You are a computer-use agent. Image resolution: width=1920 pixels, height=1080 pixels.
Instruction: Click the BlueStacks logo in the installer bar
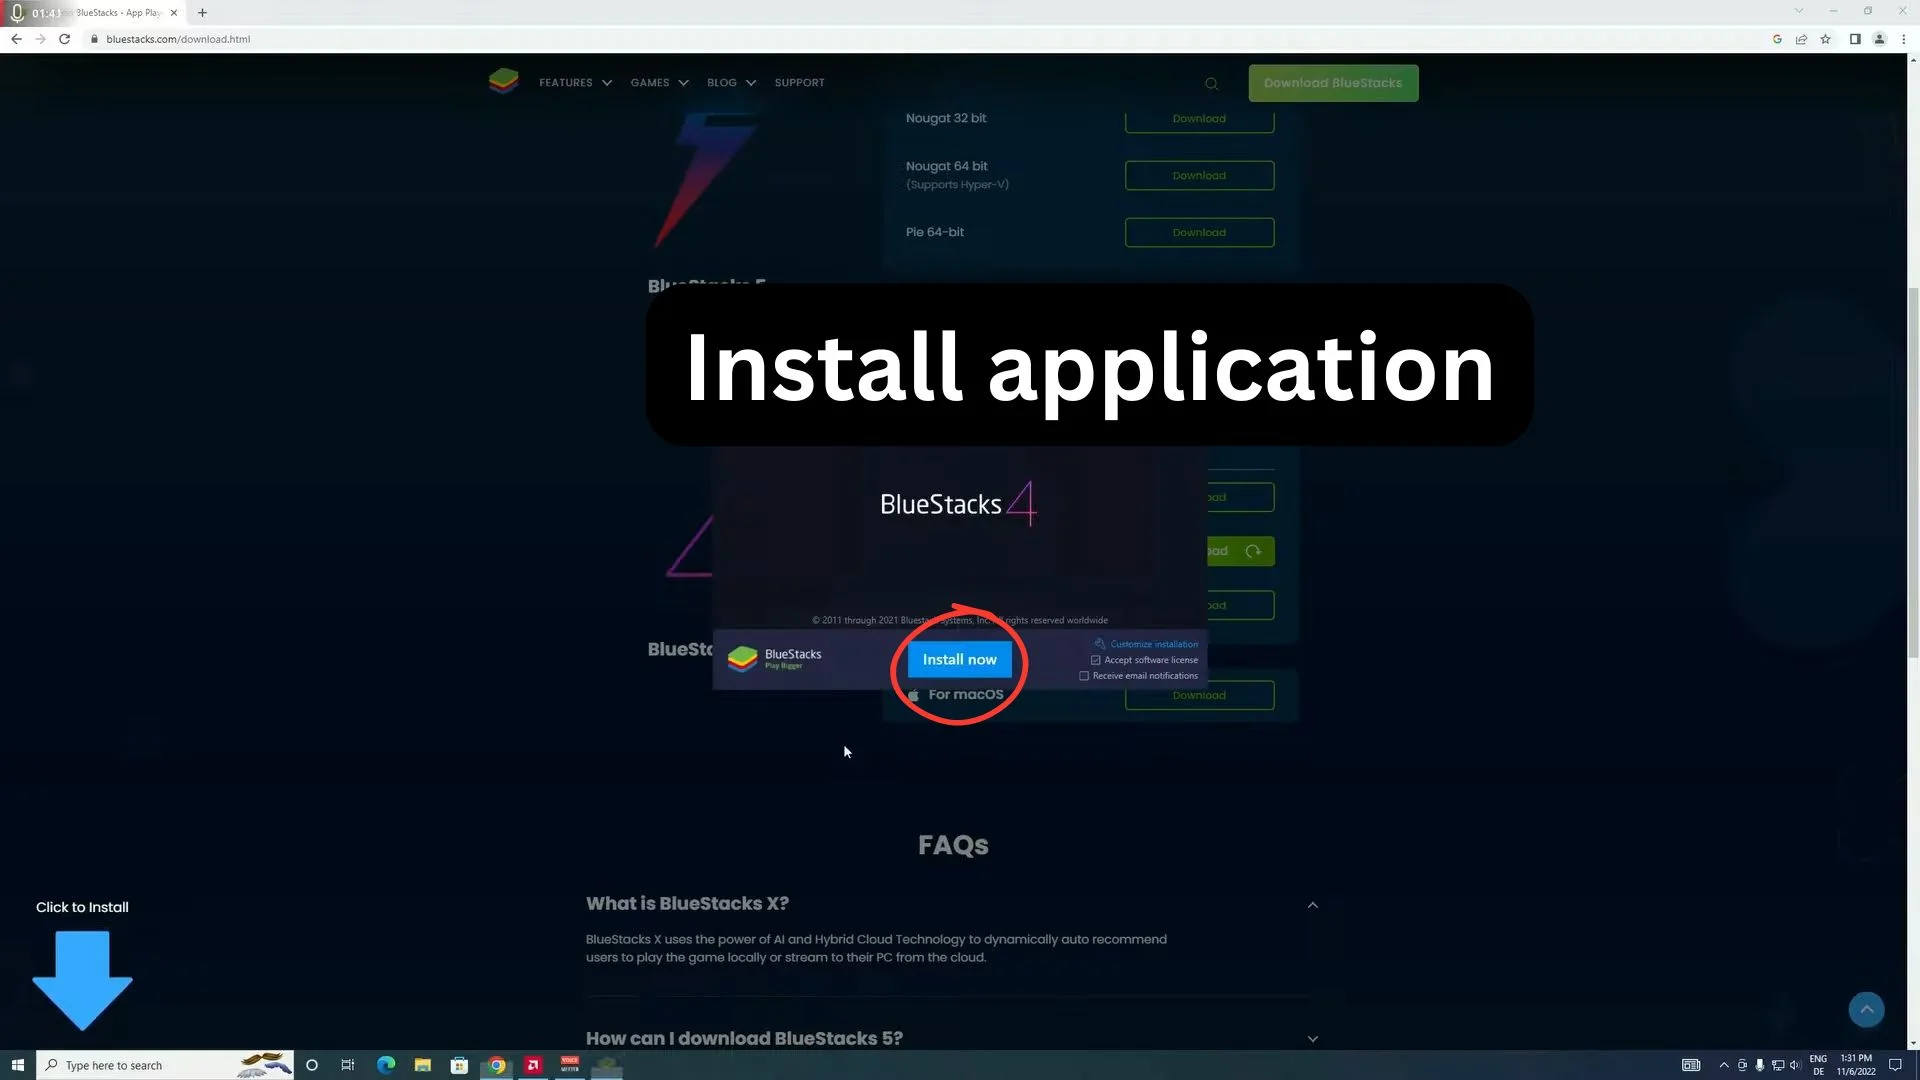coord(742,659)
